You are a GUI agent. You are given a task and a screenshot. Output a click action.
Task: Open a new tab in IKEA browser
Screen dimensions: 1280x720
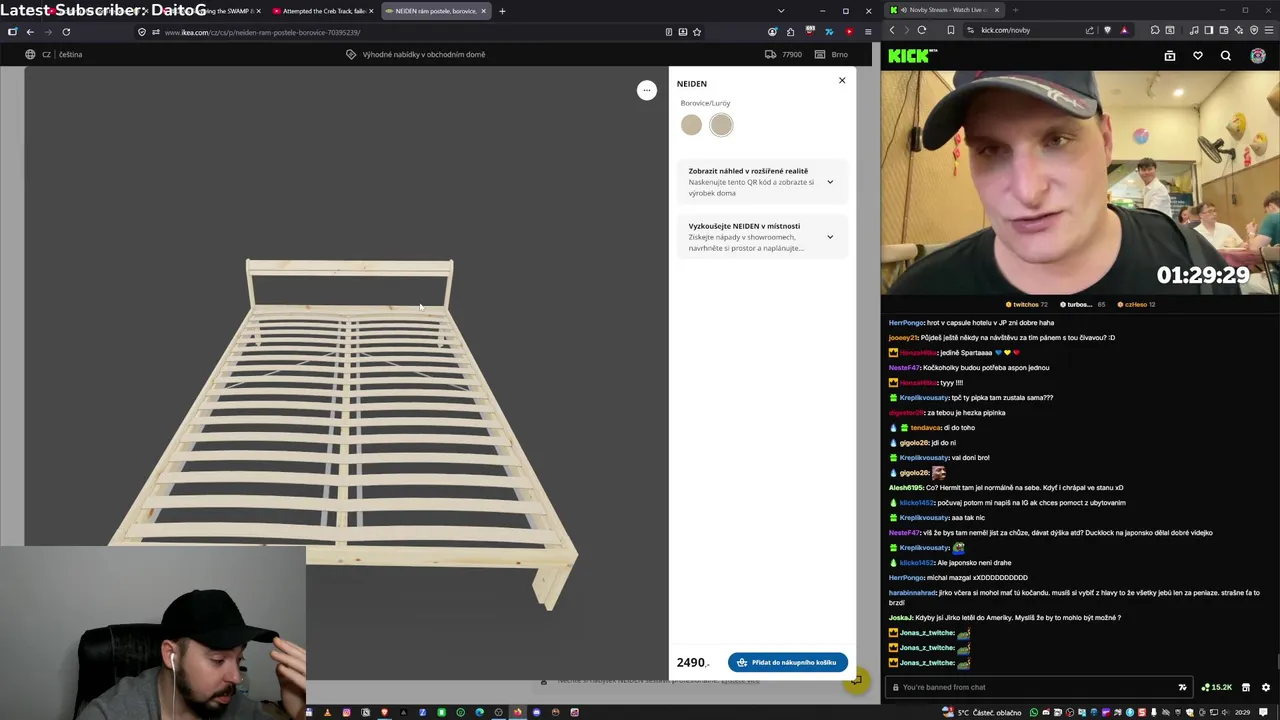pyautogui.click(x=502, y=11)
